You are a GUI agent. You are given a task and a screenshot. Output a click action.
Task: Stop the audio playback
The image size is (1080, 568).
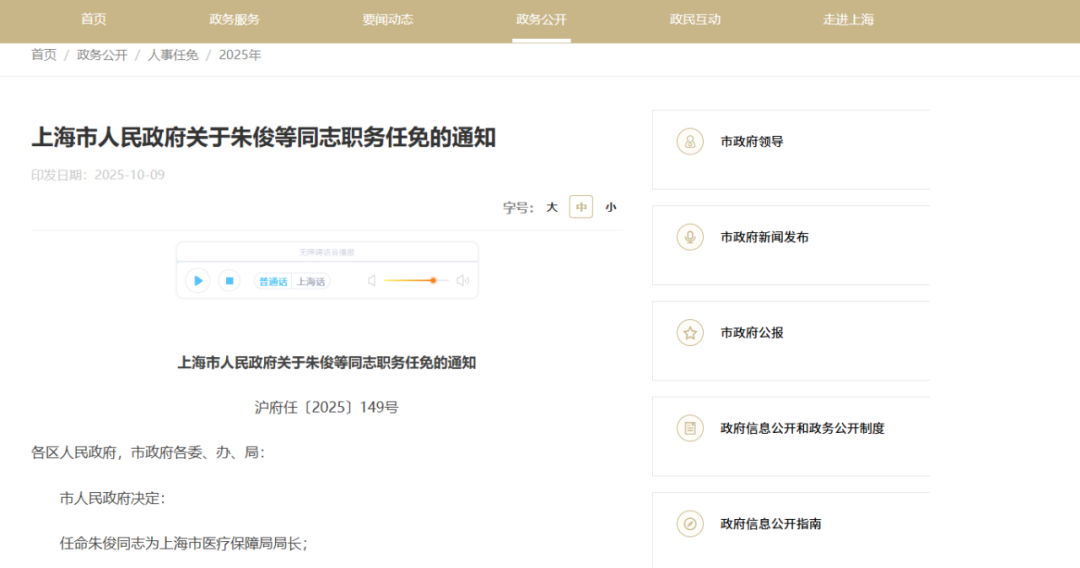[x=229, y=281]
